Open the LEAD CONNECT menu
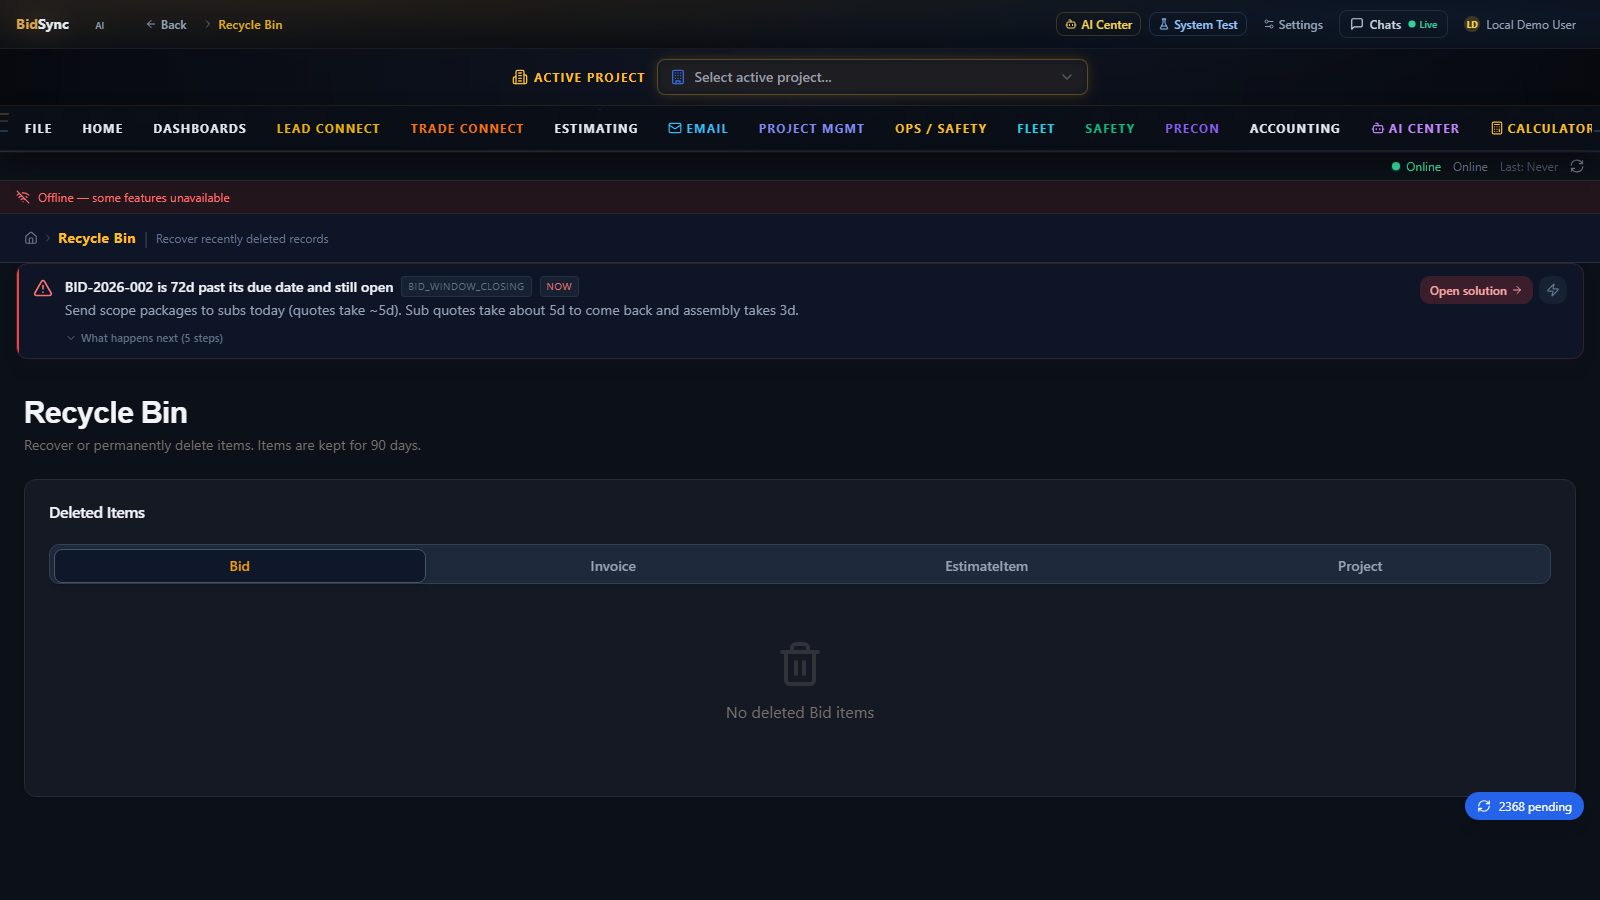The image size is (1600, 900). click(x=328, y=128)
